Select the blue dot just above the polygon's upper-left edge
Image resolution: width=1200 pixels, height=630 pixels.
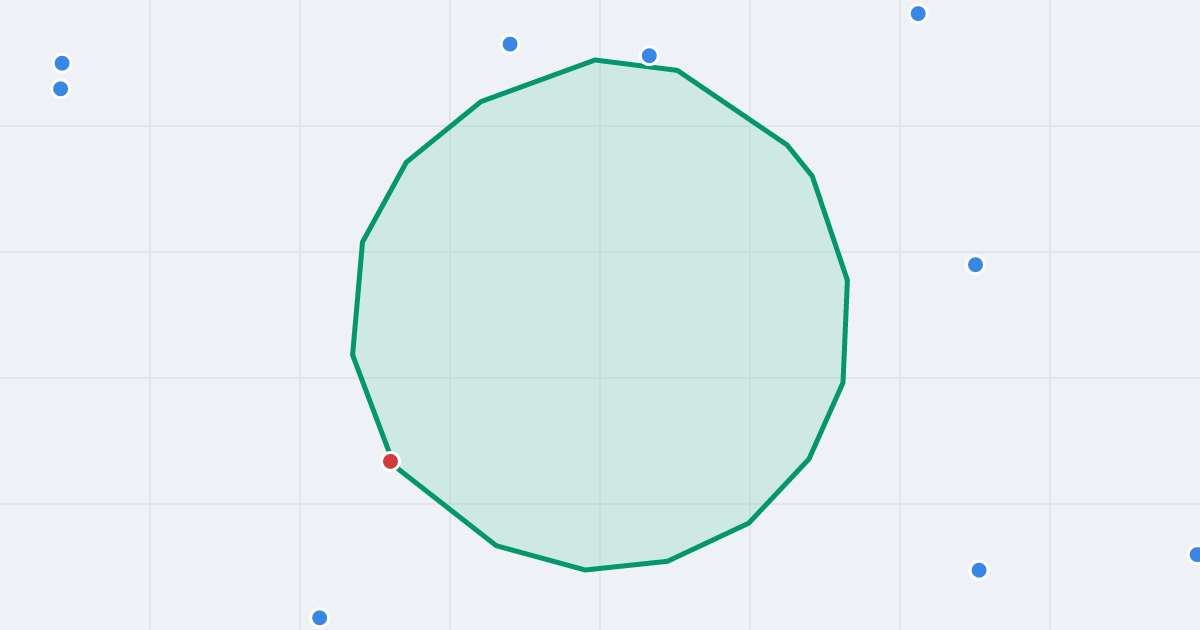[x=510, y=44]
